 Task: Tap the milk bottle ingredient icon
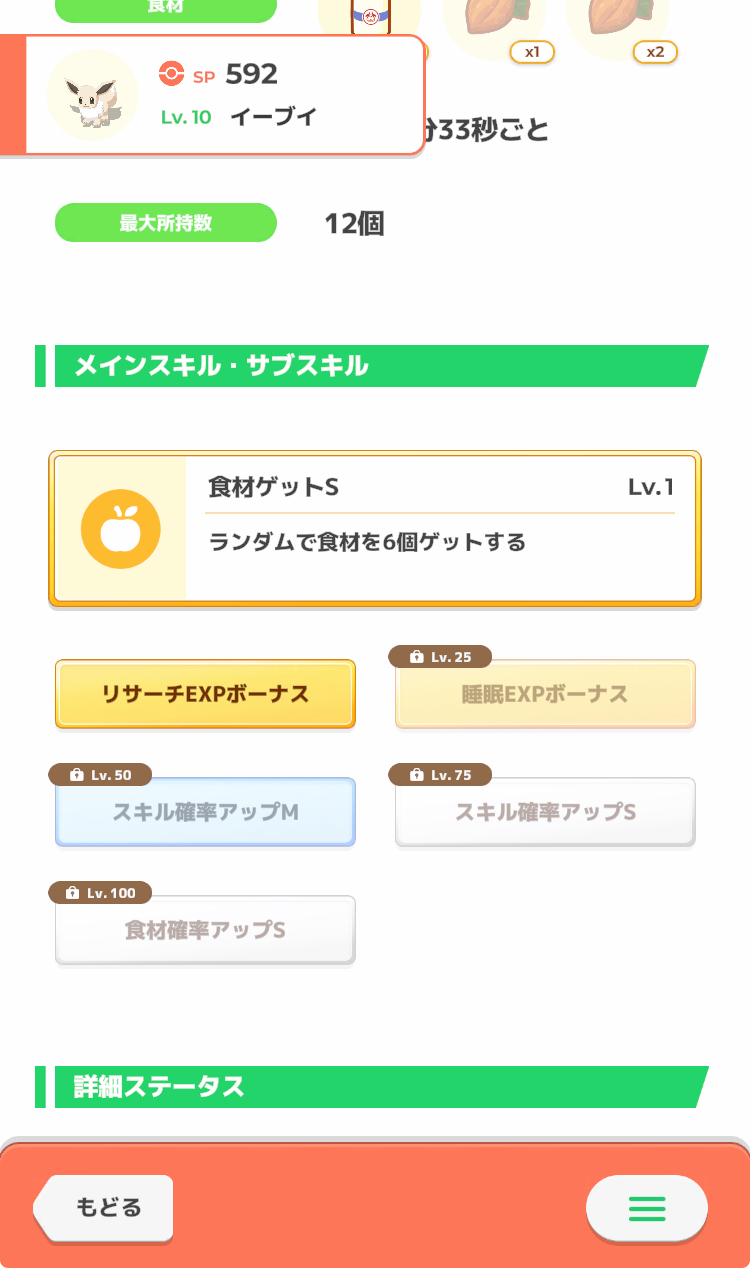coord(370,20)
